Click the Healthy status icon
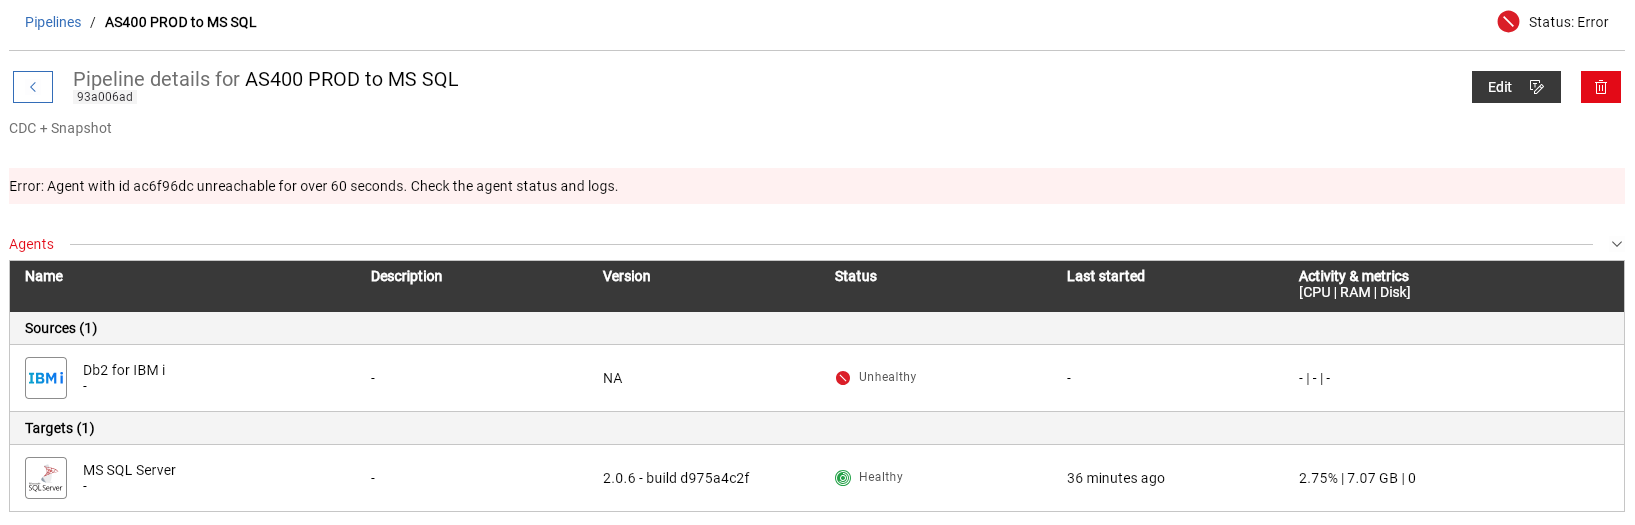The width and height of the screenshot is (1635, 525). [843, 478]
